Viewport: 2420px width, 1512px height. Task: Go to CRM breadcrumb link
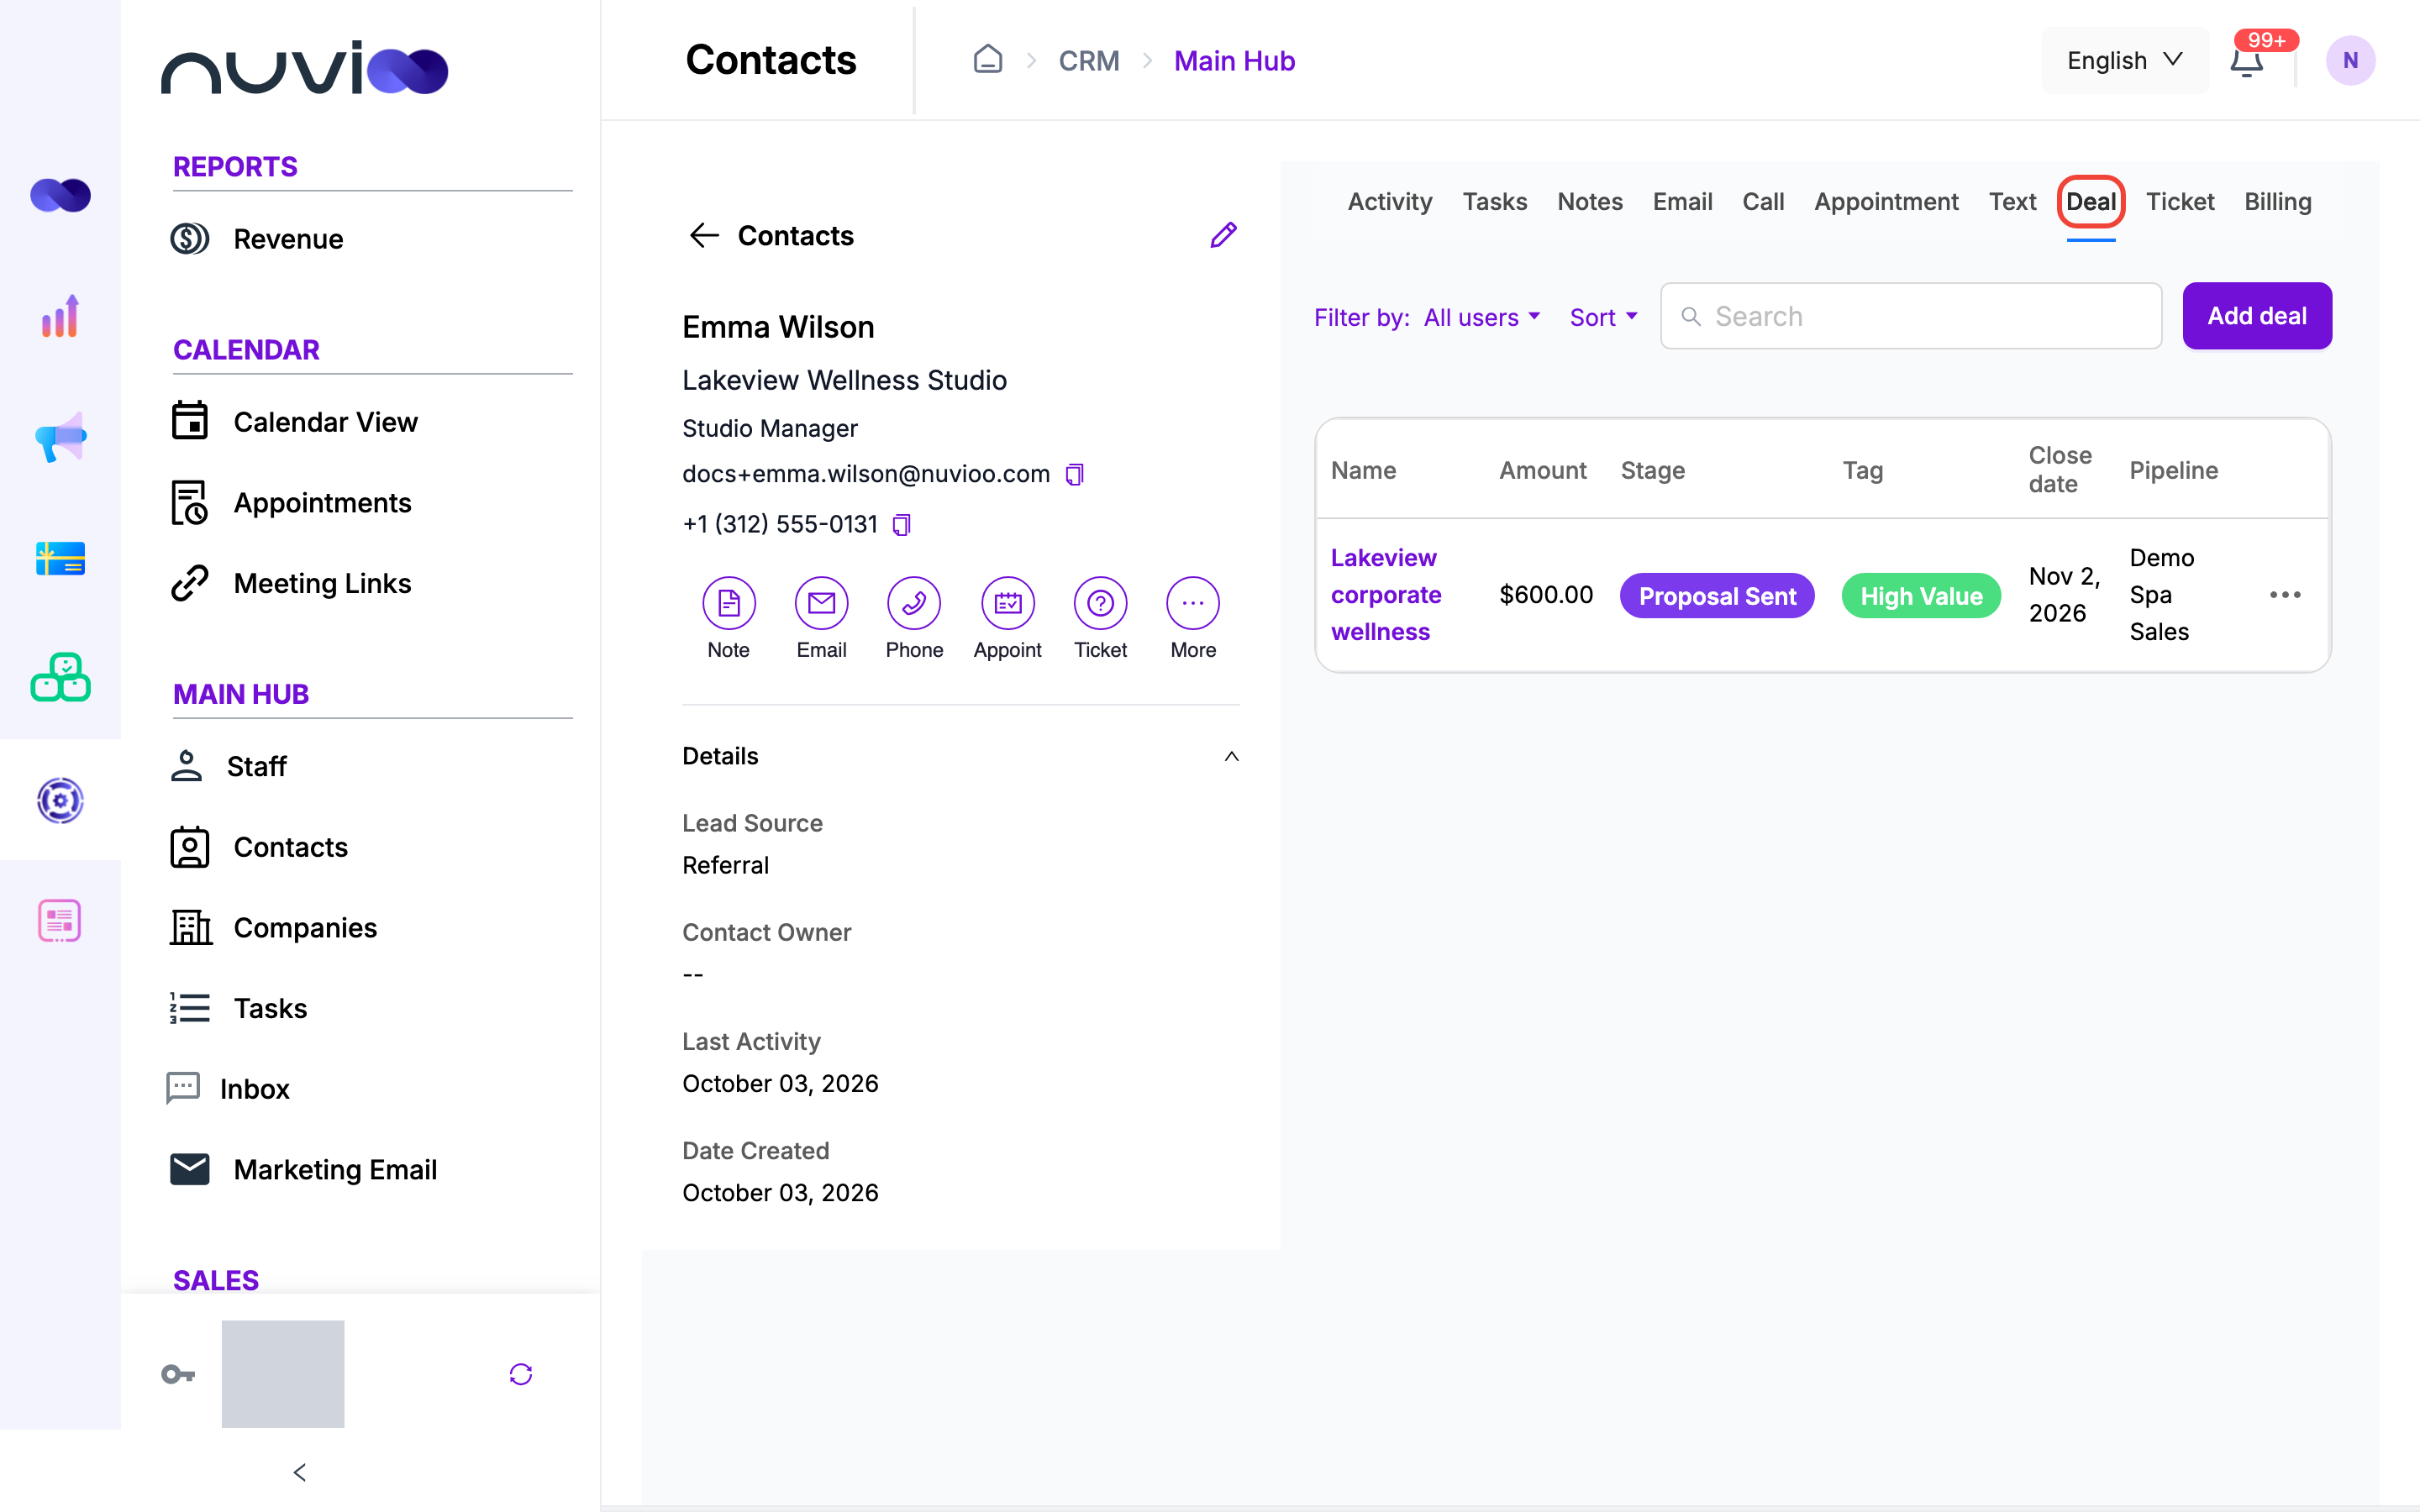pos(1088,61)
